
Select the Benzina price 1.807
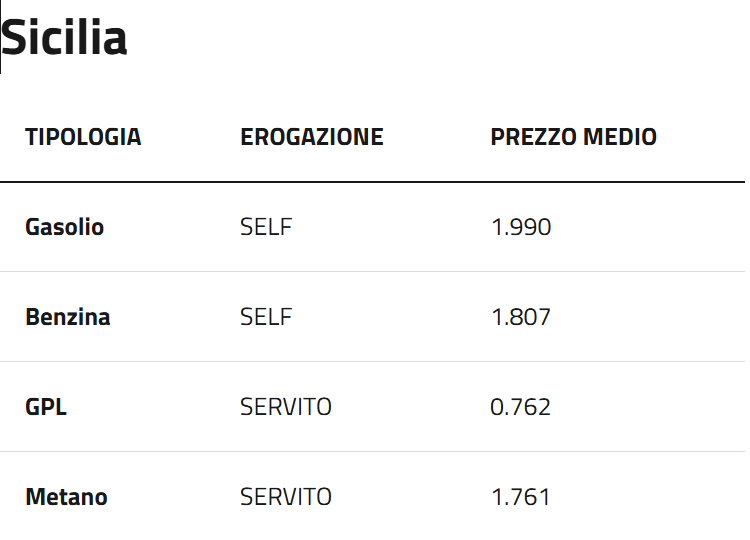coord(521,317)
